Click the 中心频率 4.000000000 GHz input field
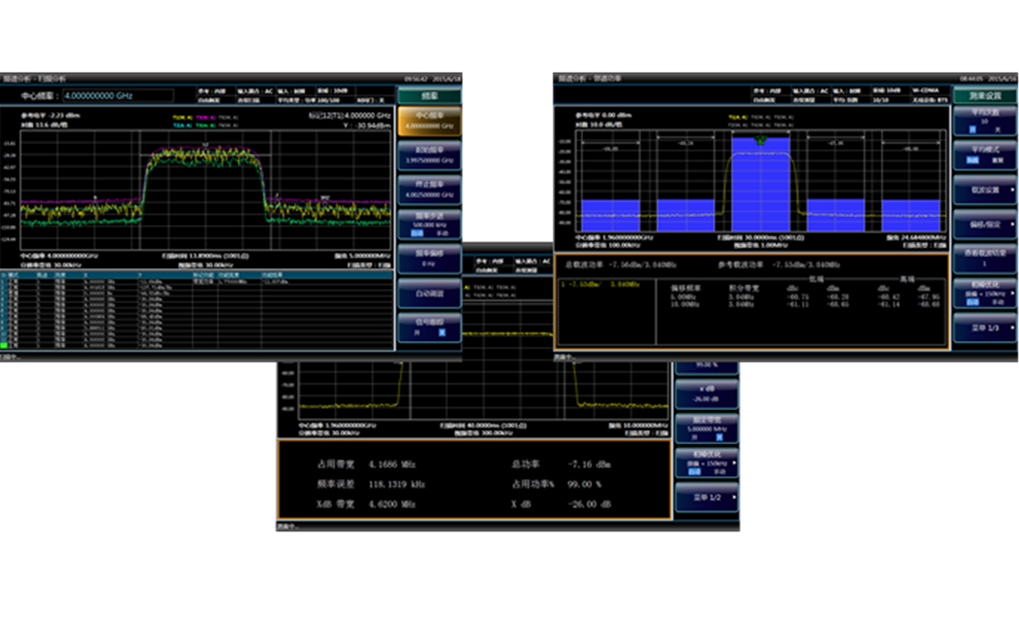1019x631 pixels. pos(118,96)
